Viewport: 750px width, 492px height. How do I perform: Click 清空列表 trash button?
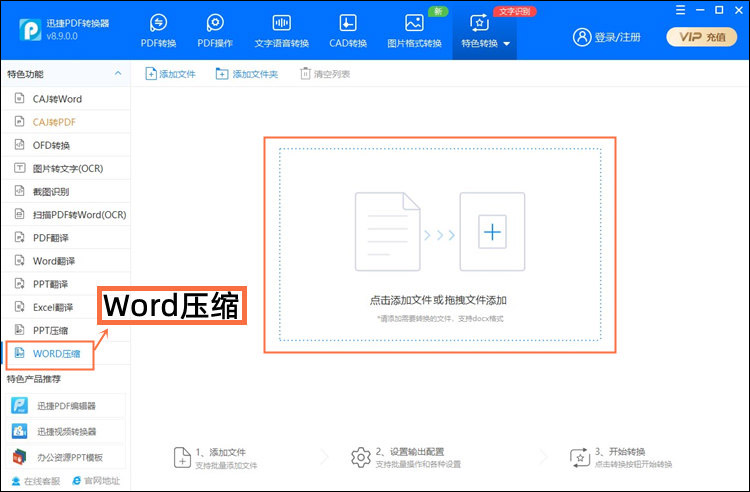325,74
